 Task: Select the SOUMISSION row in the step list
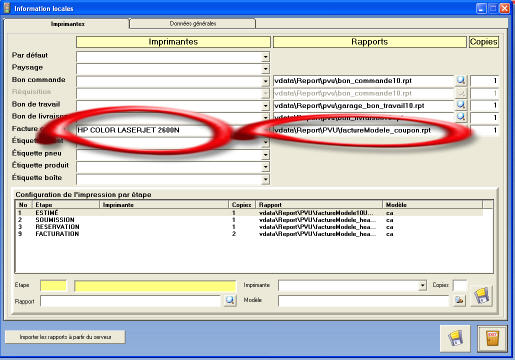249,220
